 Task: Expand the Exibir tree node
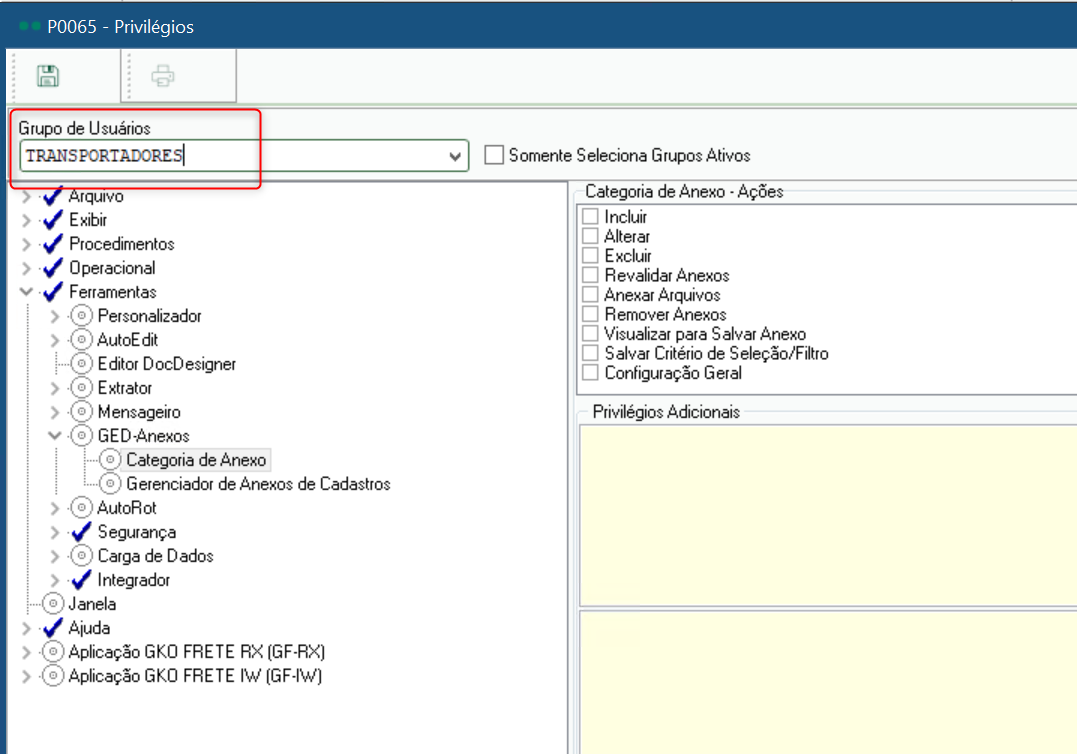[26, 220]
